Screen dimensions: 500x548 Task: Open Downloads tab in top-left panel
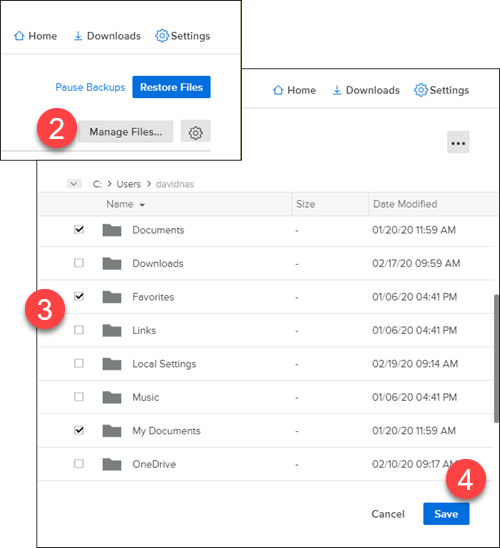coord(107,36)
